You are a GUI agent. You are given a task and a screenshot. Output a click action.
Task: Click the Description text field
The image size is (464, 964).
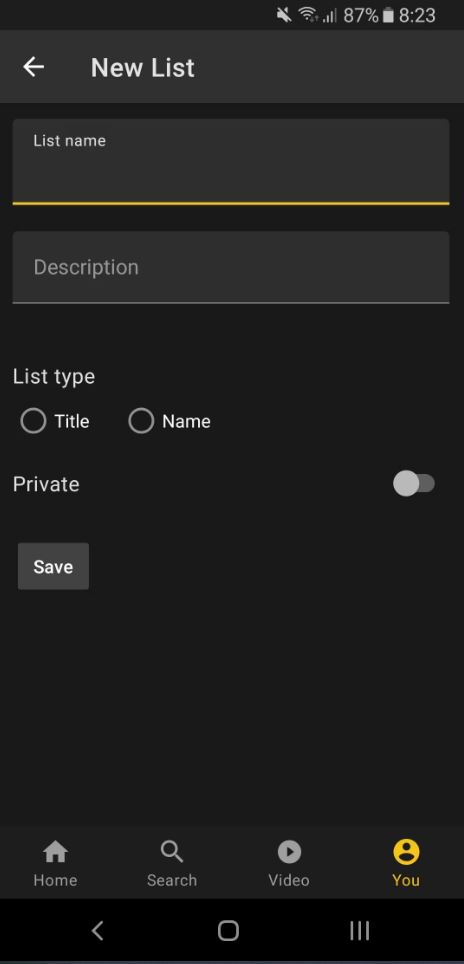pos(230,267)
